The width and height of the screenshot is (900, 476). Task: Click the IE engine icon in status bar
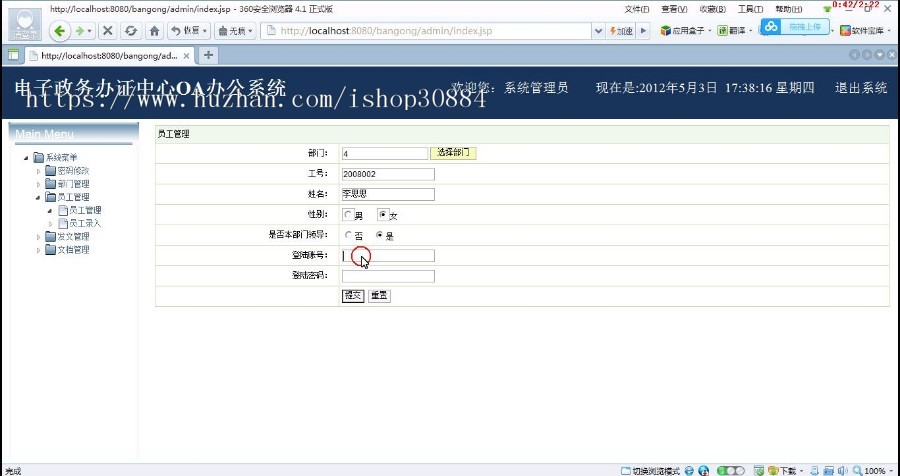point(689,471)
